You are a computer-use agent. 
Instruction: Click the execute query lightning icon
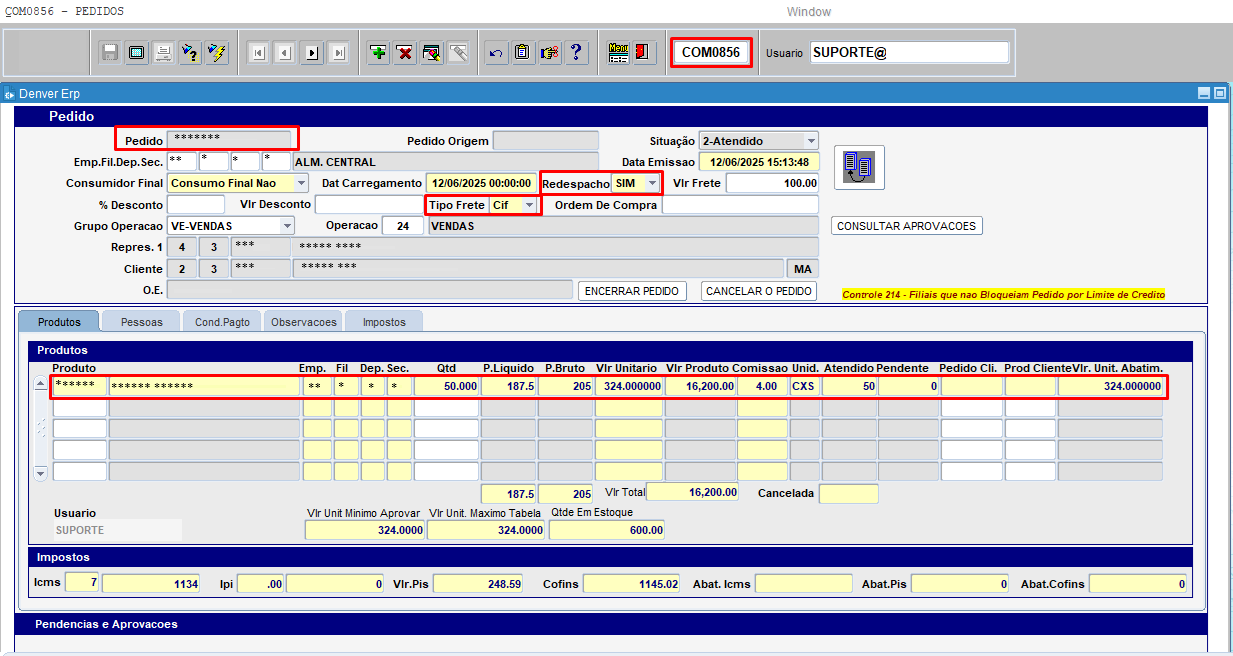(216, 53)
